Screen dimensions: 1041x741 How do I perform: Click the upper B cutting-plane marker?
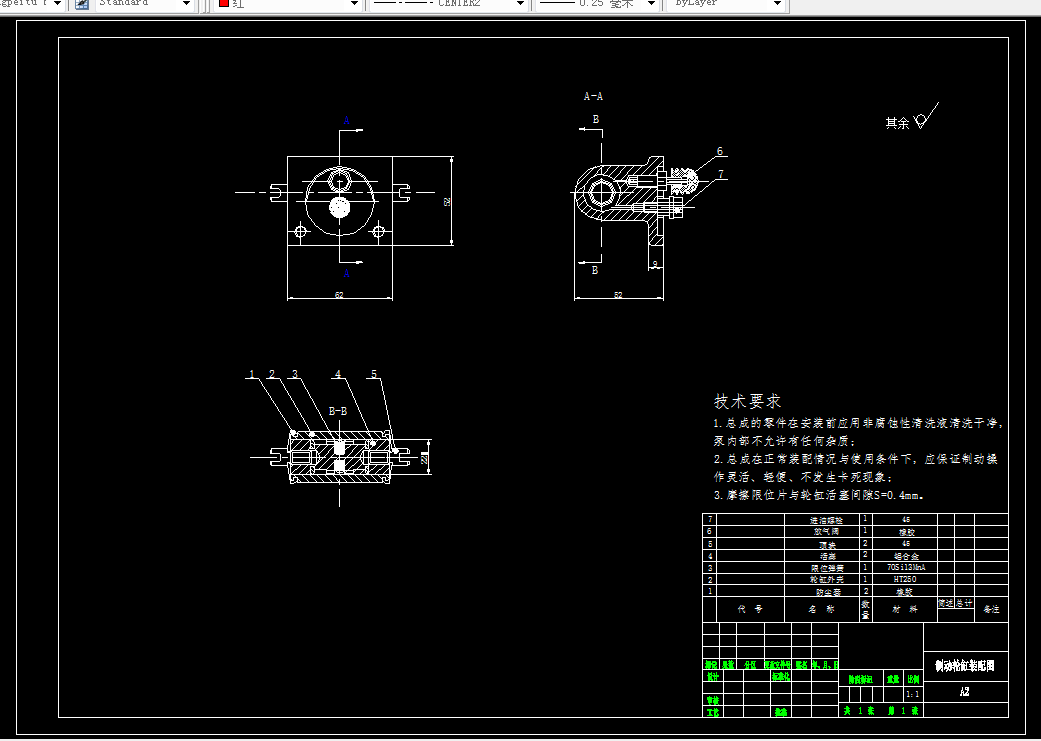pos(596,120)
